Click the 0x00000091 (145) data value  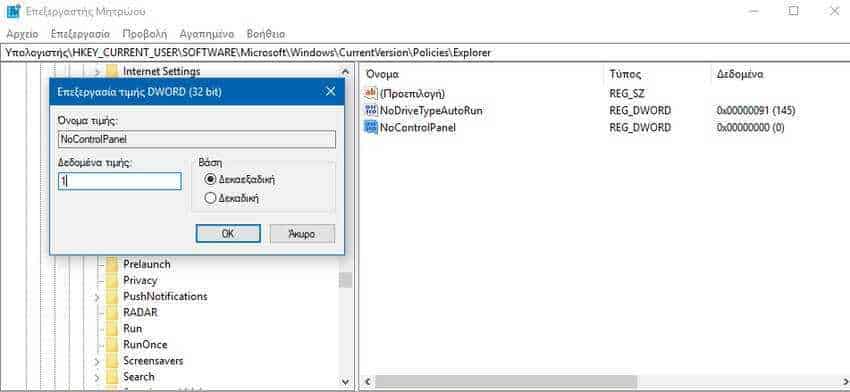pyautogui.click(x=756, y=111)
